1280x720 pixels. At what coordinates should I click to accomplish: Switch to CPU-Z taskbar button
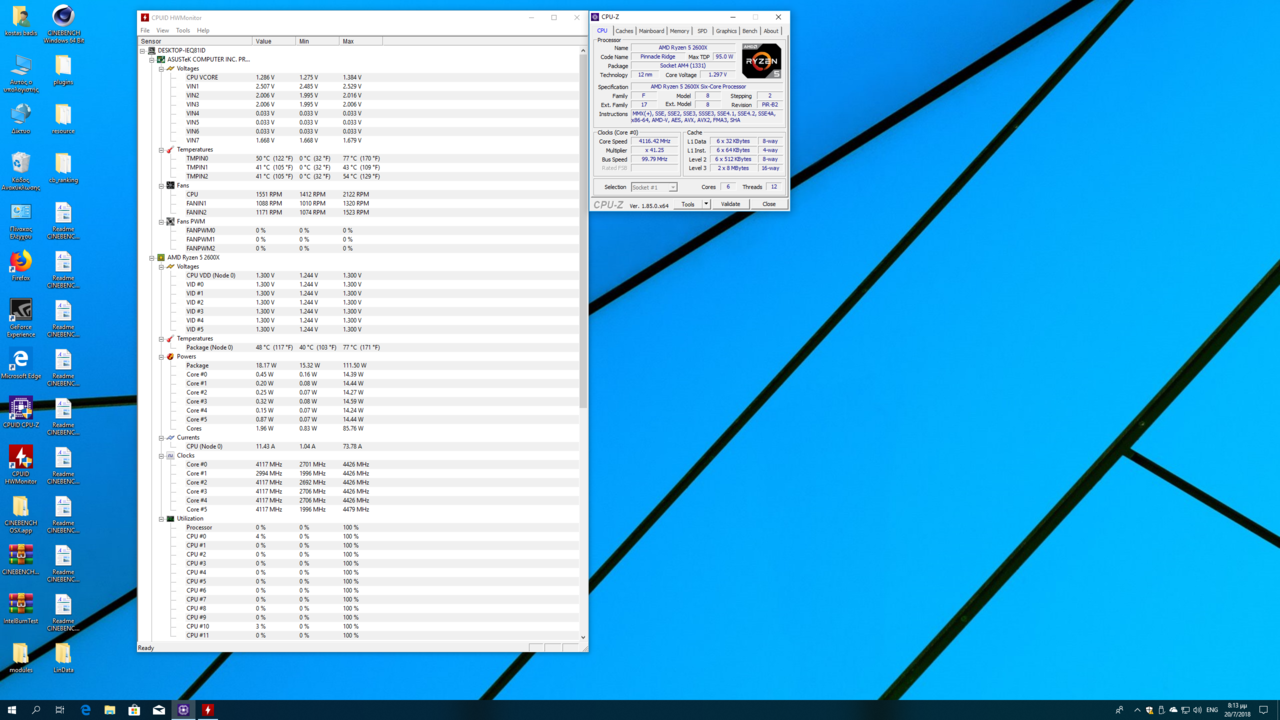[x=183, y=710]
